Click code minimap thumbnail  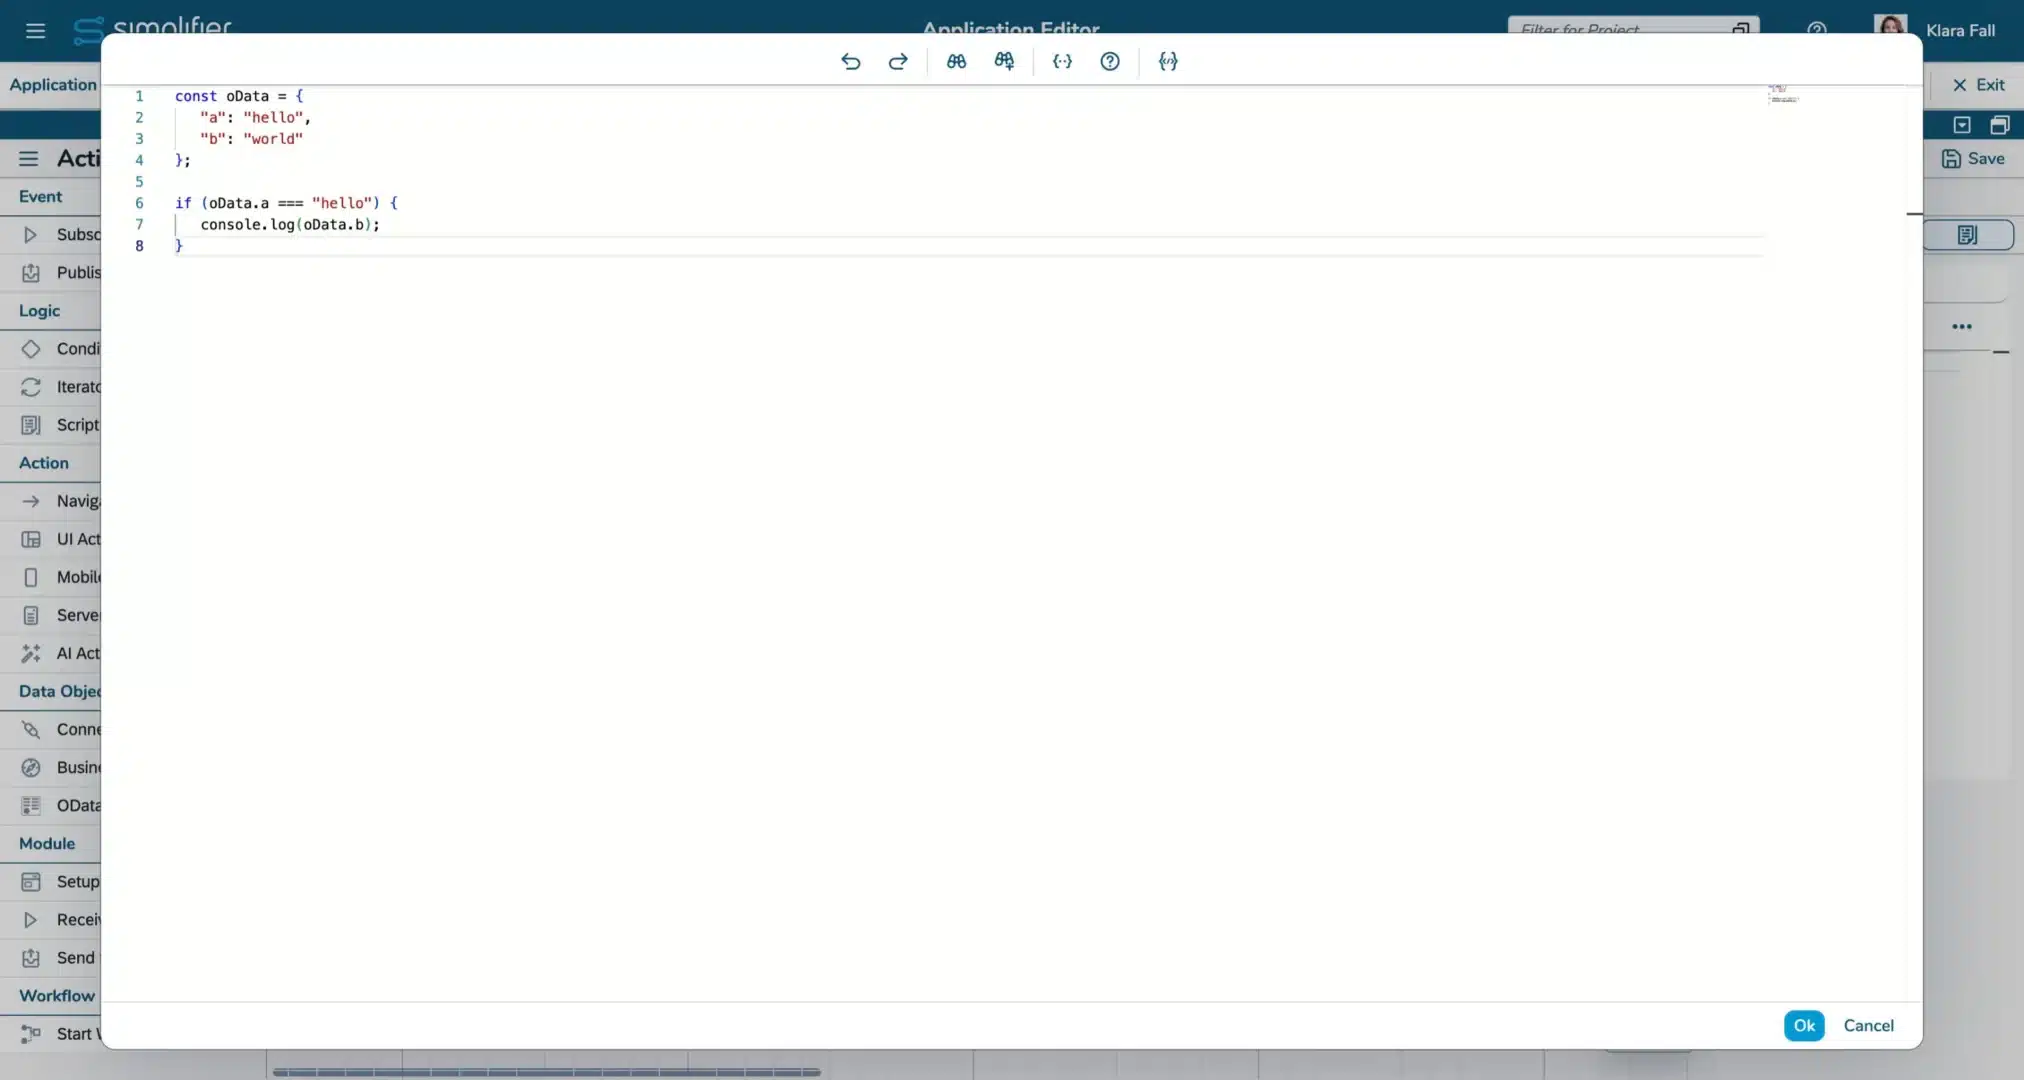(1783, 94)
